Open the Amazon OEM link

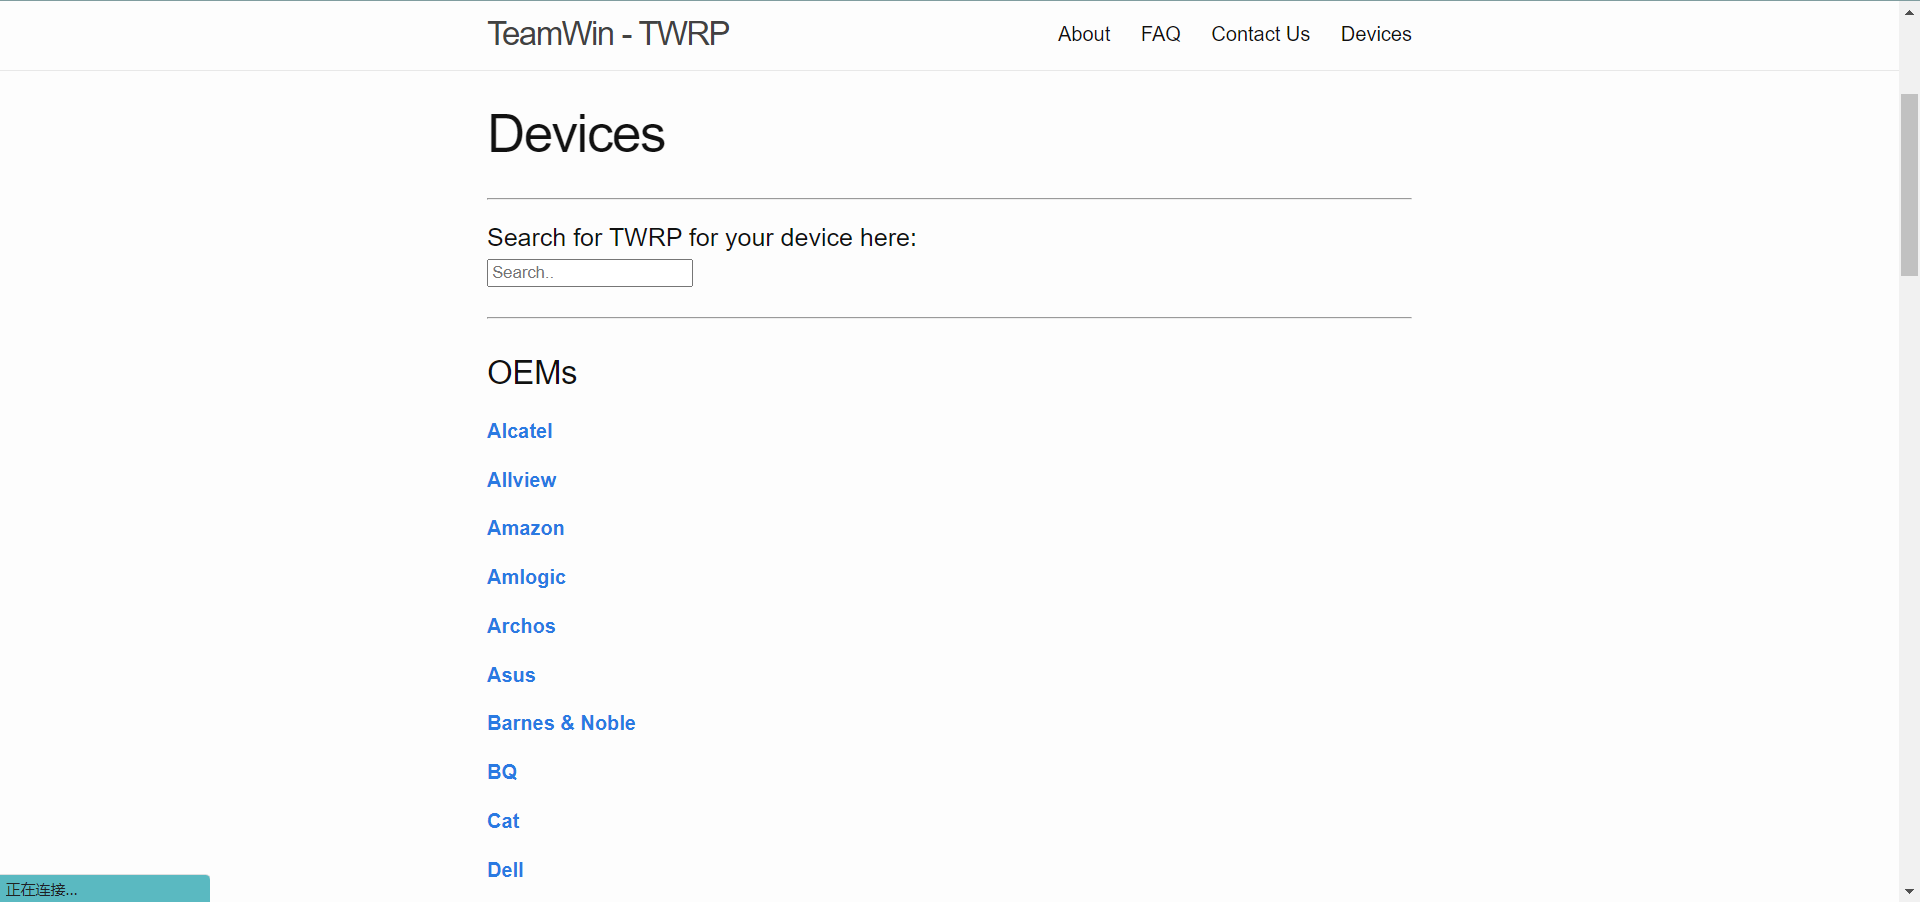(525, 528)
